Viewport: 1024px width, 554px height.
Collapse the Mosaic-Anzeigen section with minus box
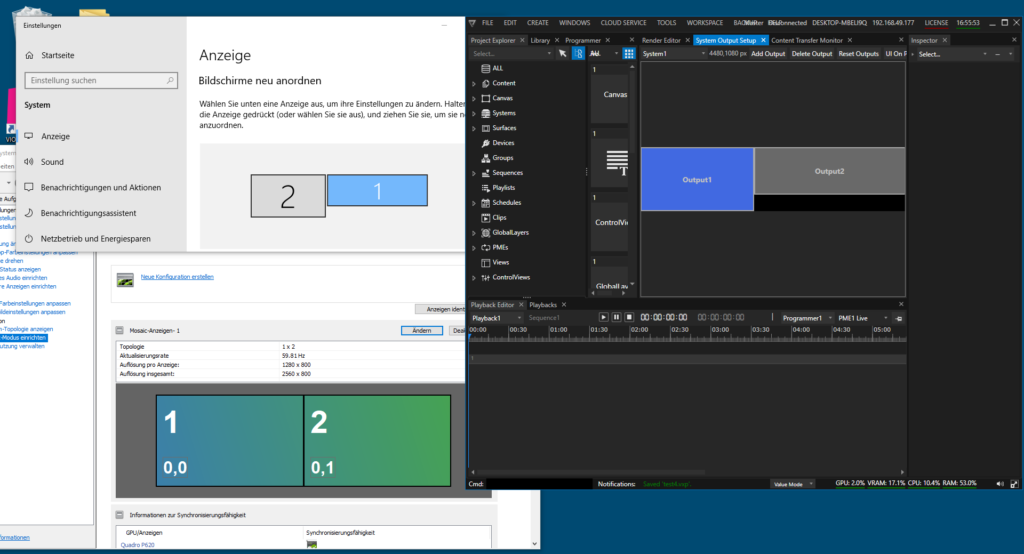120,330
